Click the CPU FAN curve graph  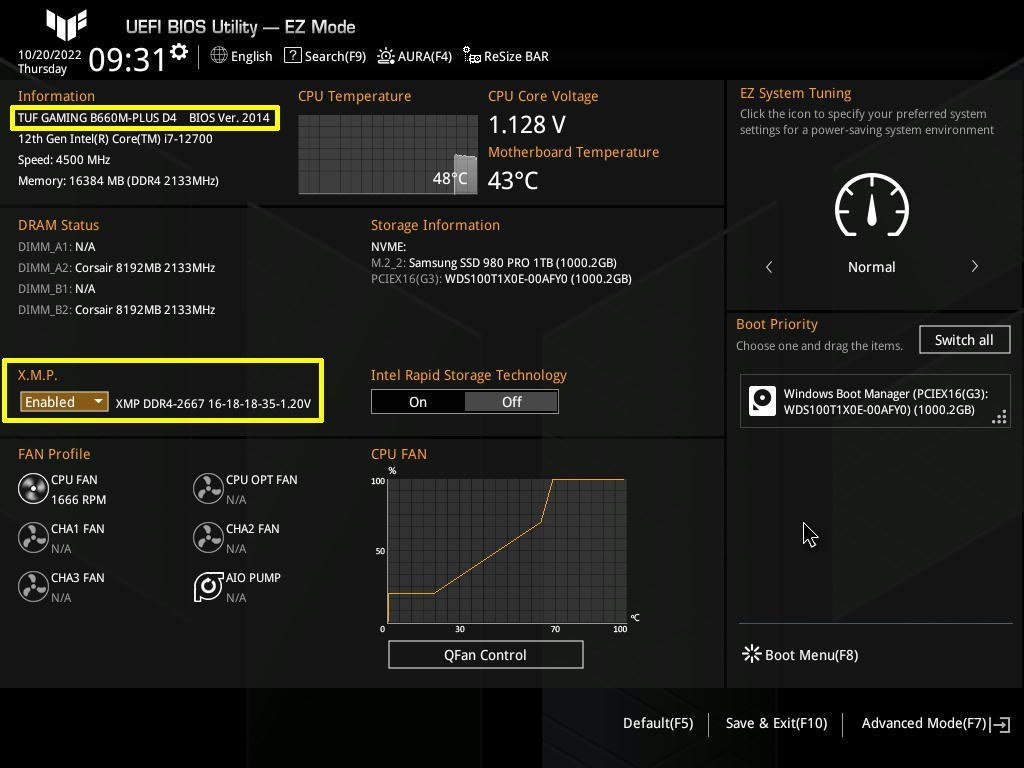505,550
